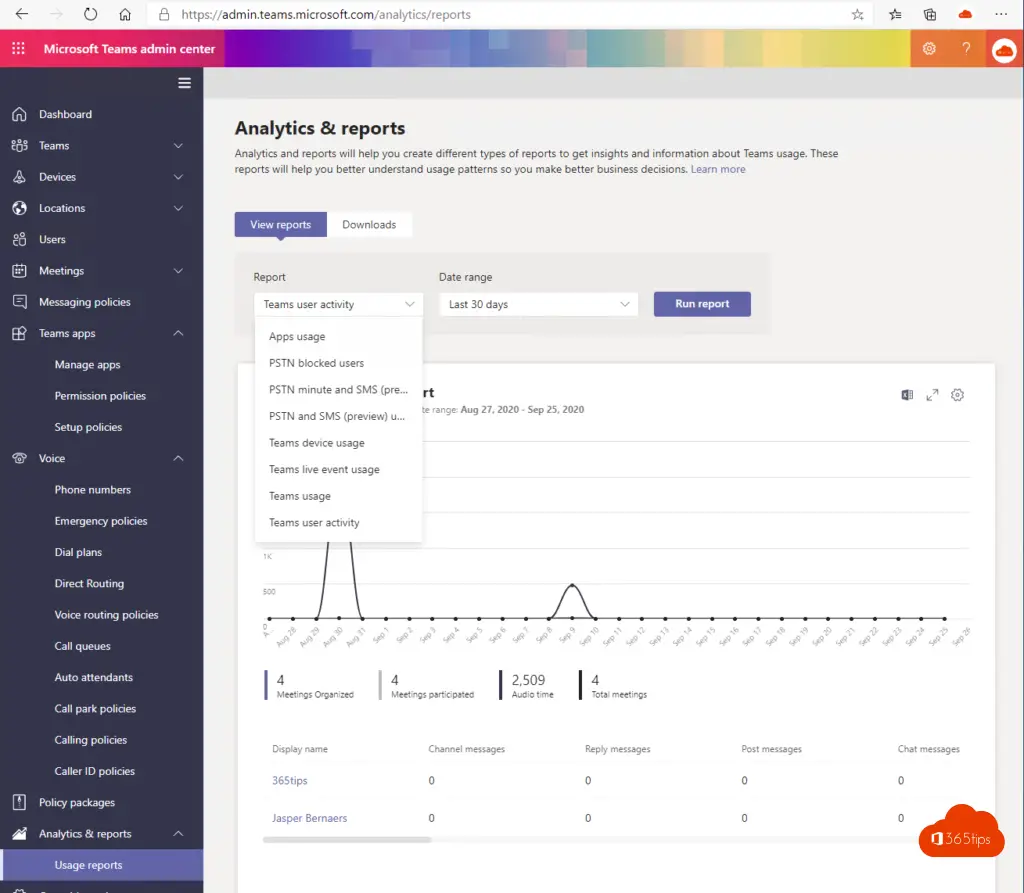Open the Jasper Bernaers user link
The image size is (1024, 893).
(x=310, y=818)
